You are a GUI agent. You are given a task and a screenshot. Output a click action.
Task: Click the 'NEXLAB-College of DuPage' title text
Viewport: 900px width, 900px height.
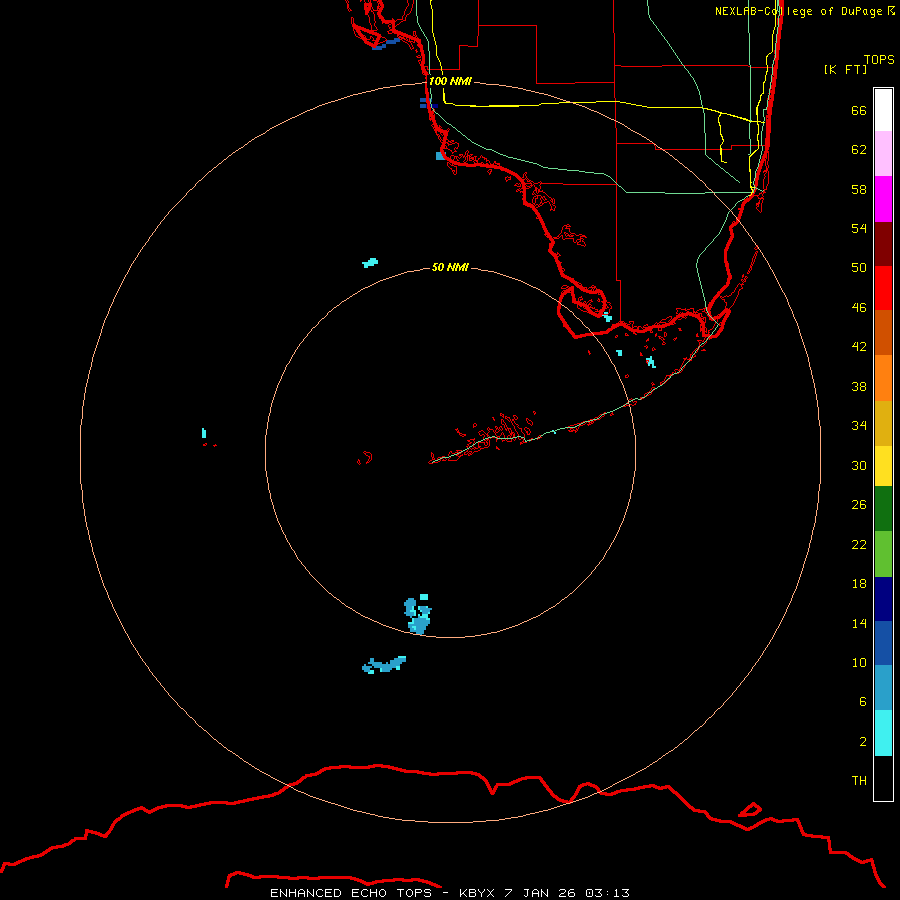[x=798, y=11]
